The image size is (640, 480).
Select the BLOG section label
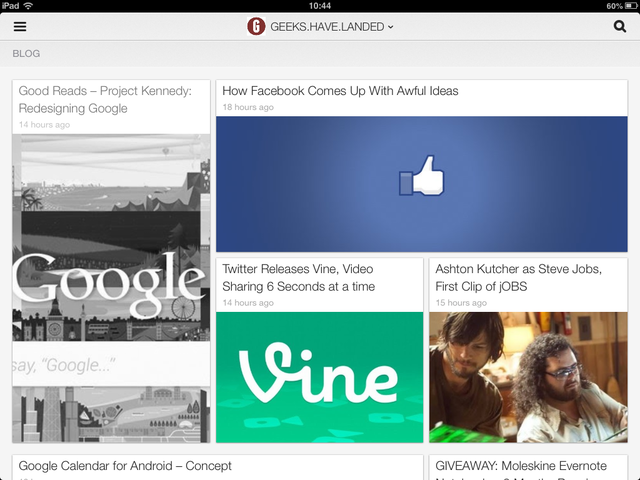click(26, 53)
